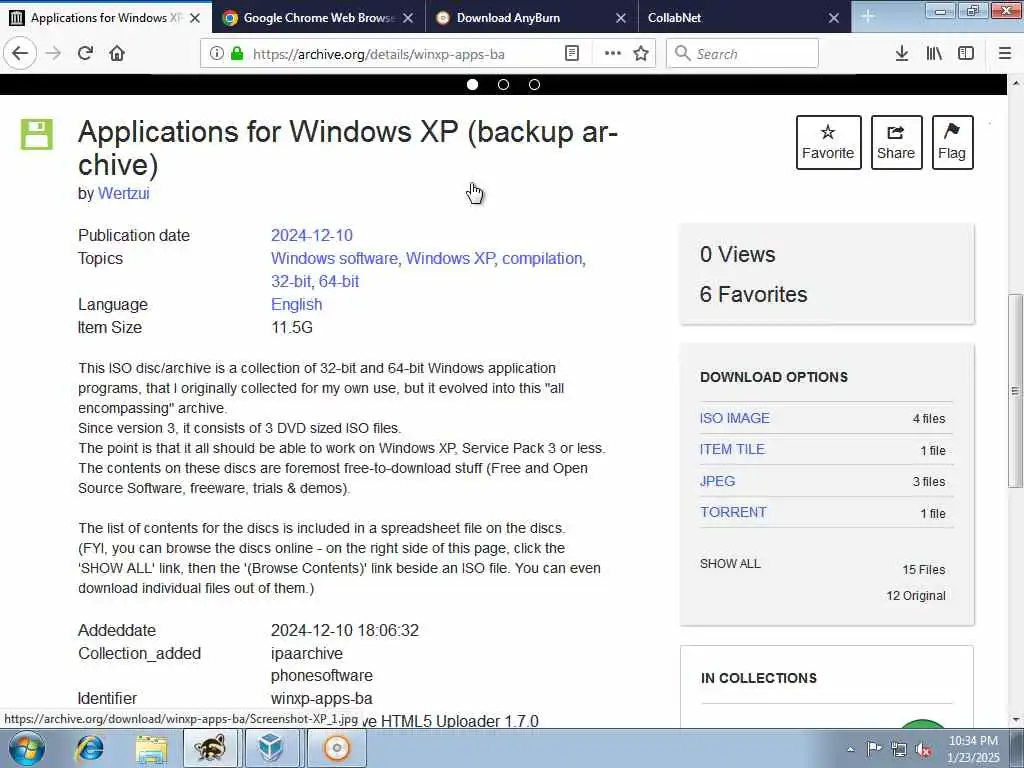Screen dimensions: 1024x768
Task: Close the CollabNet tab
Action: (834, 18)
